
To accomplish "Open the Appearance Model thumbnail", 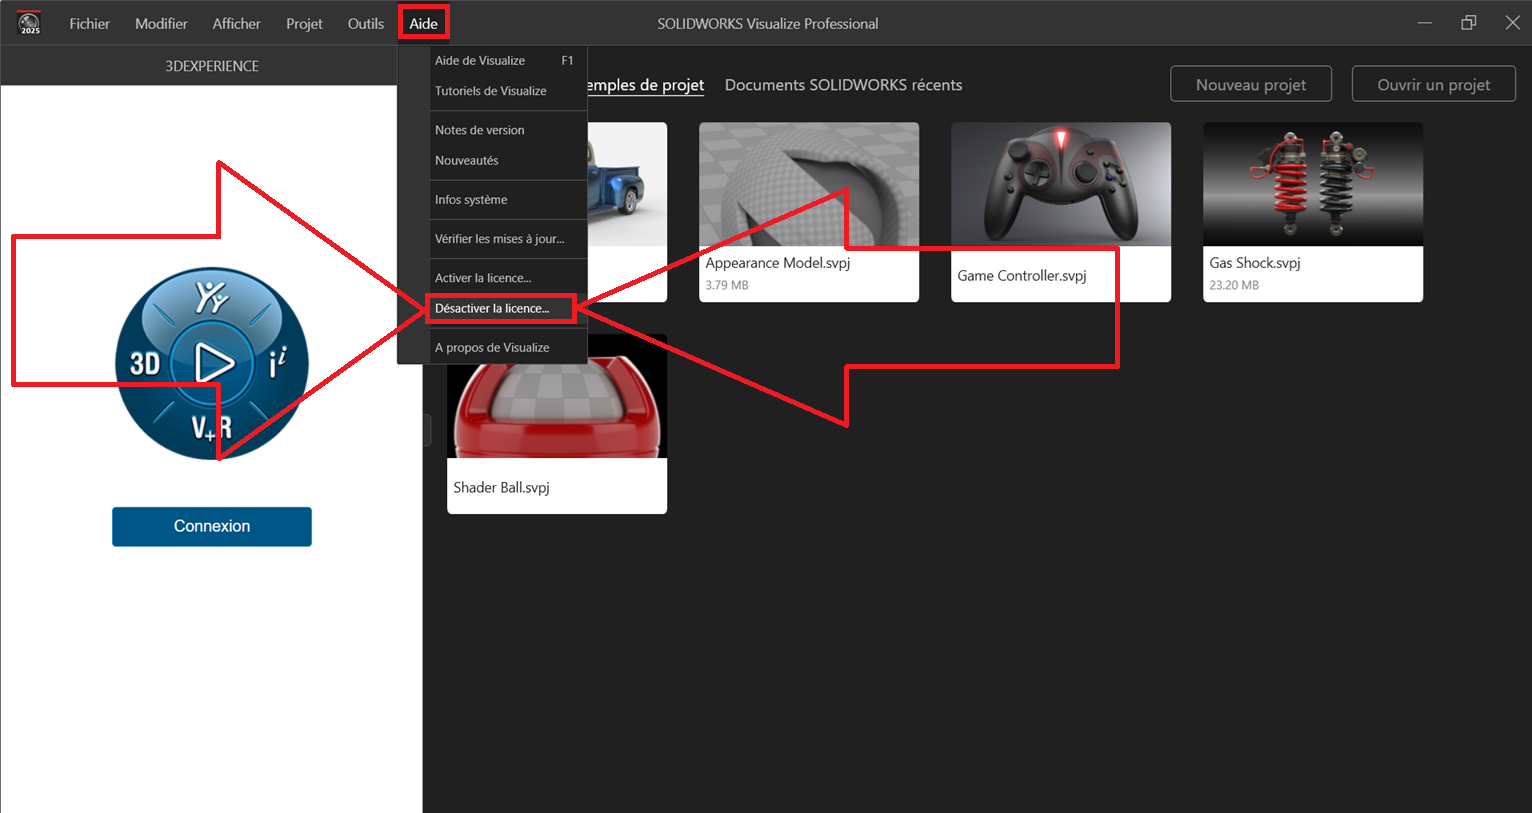I will click(809, 184).
